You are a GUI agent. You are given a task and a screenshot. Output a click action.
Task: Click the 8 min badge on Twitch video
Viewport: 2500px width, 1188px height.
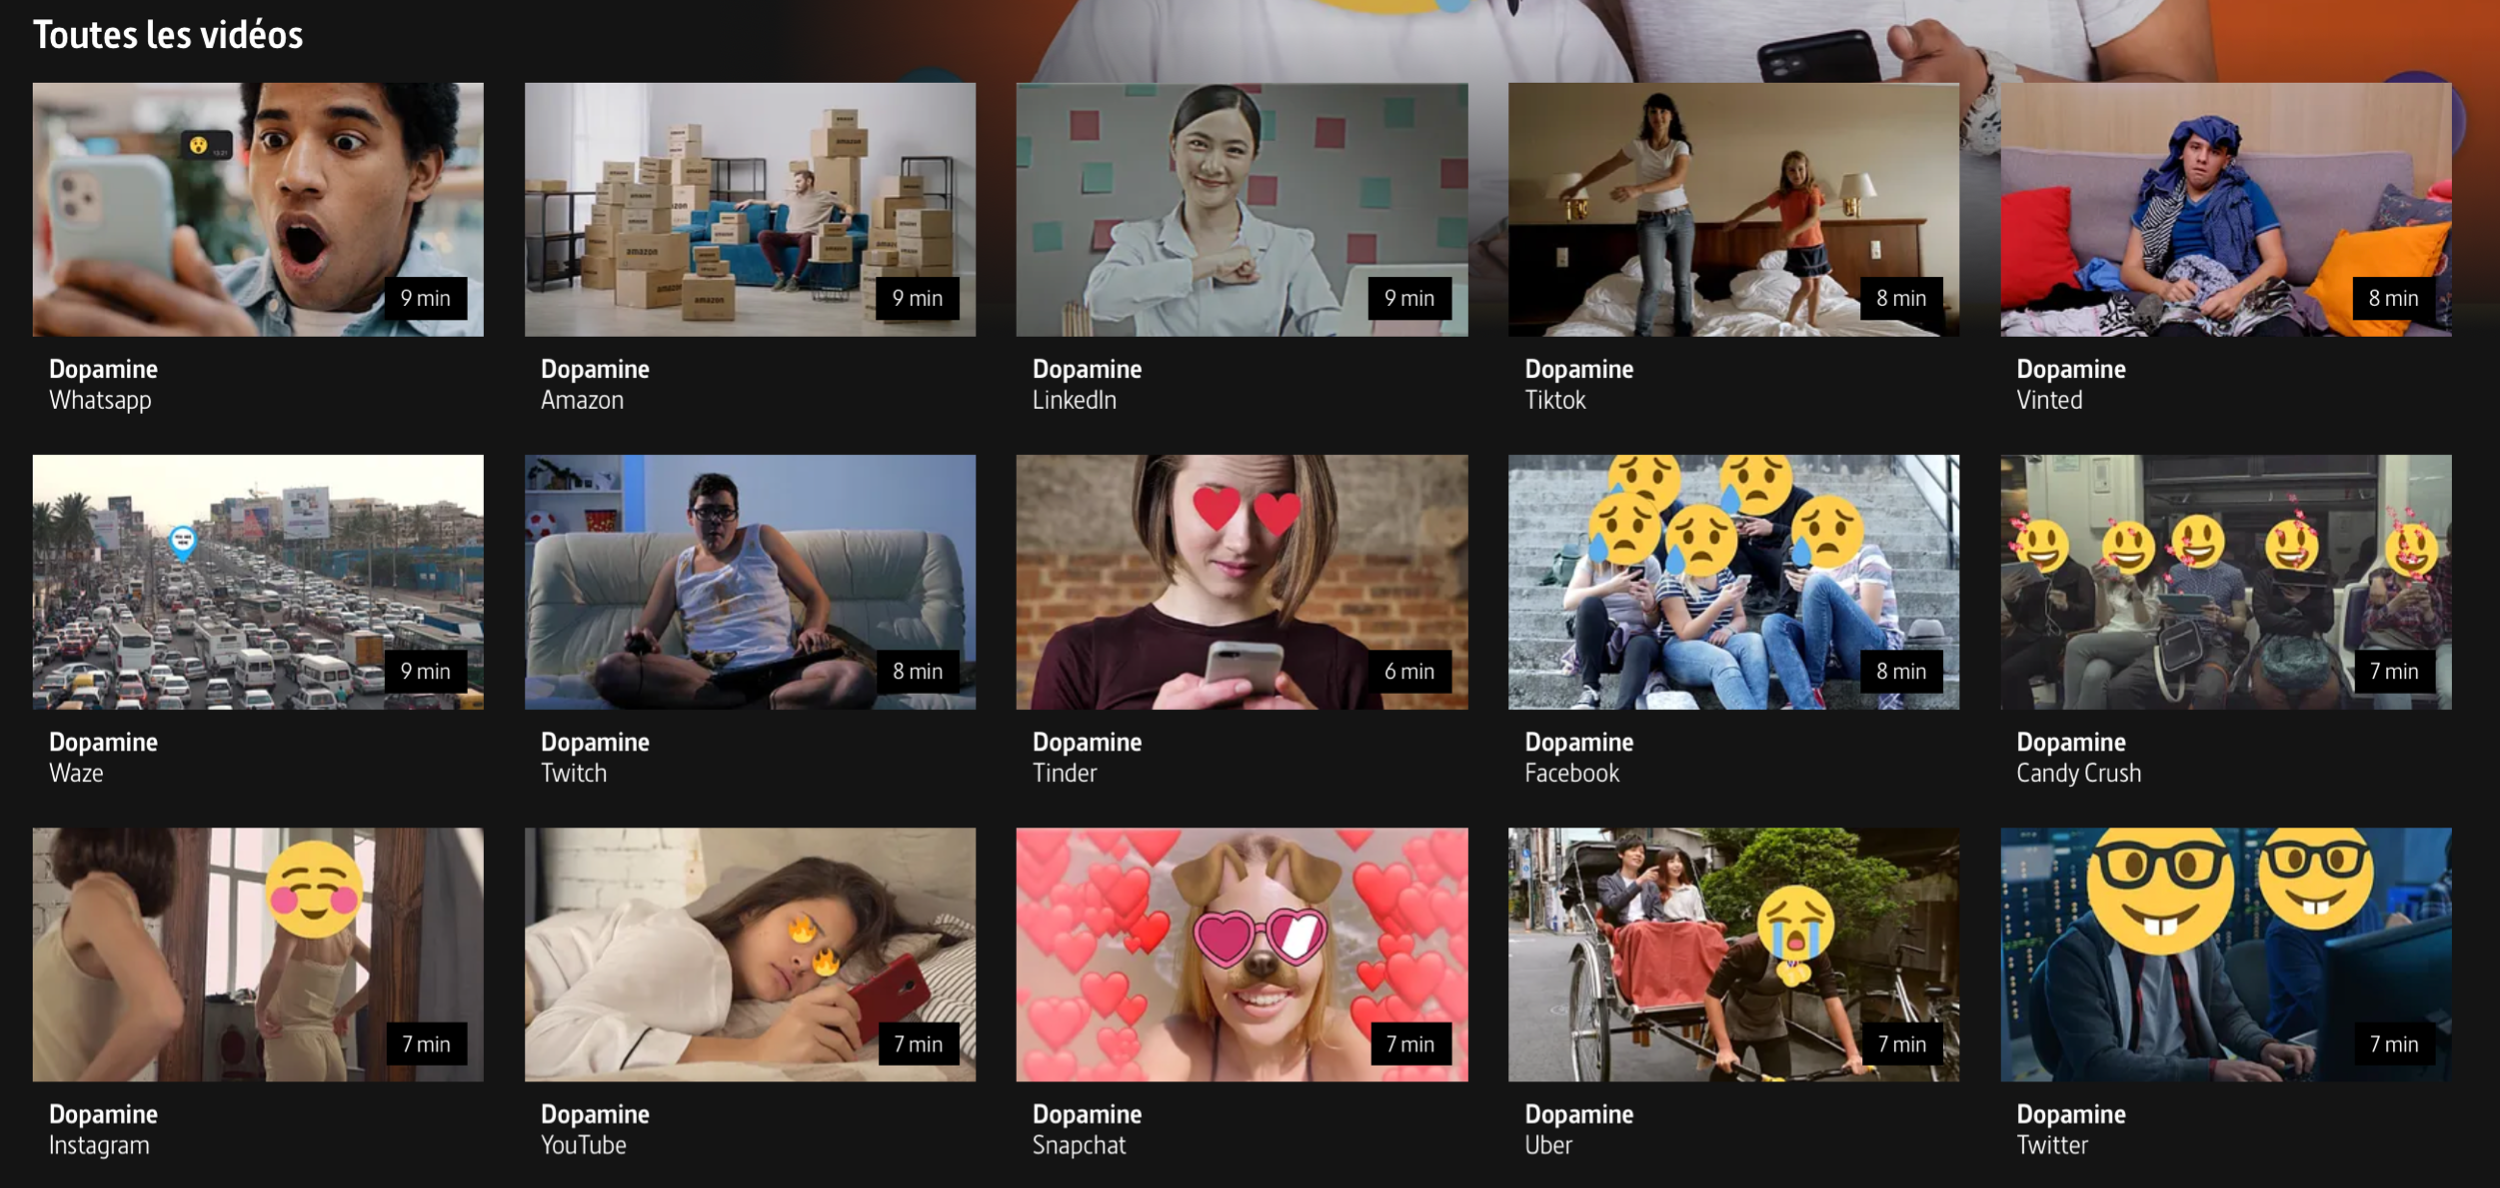pyautogui.click(x=917, y=671)
